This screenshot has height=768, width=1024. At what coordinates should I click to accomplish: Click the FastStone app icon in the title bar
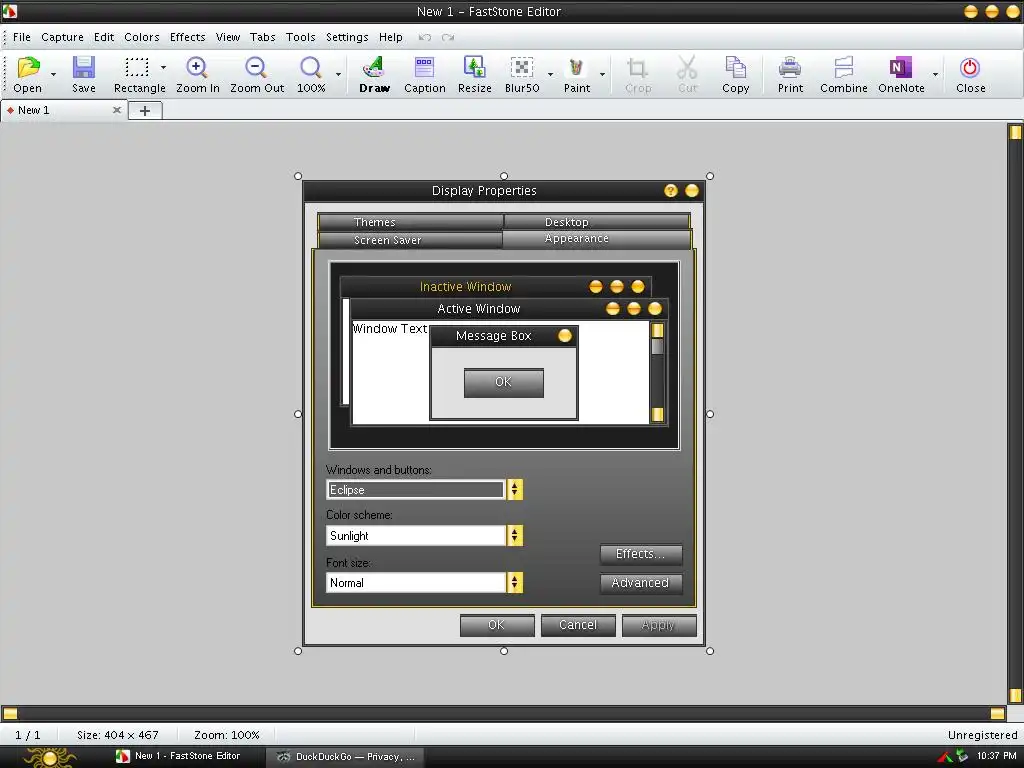coord(10,11)
